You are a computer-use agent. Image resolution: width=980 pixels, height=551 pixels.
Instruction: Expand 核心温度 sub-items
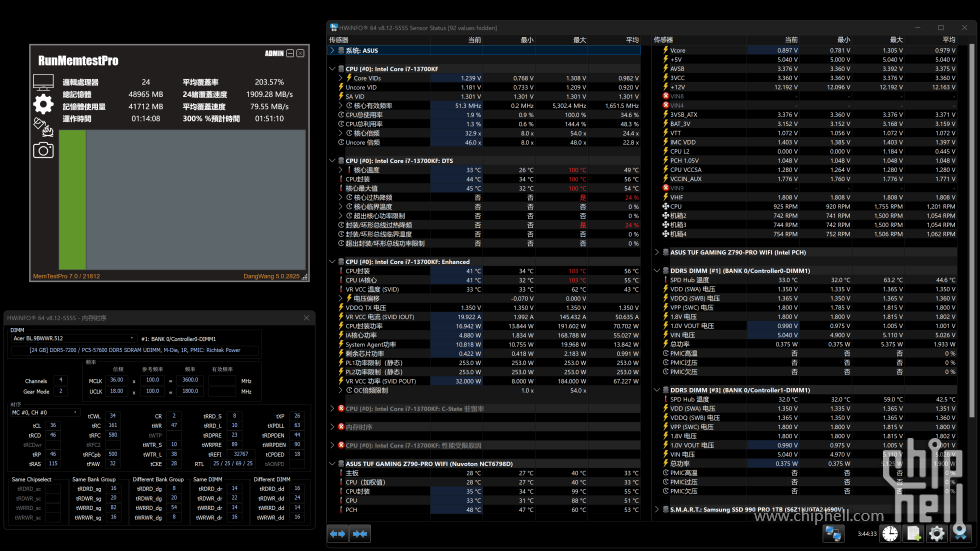pyautogui.click(x=341, y=170)
